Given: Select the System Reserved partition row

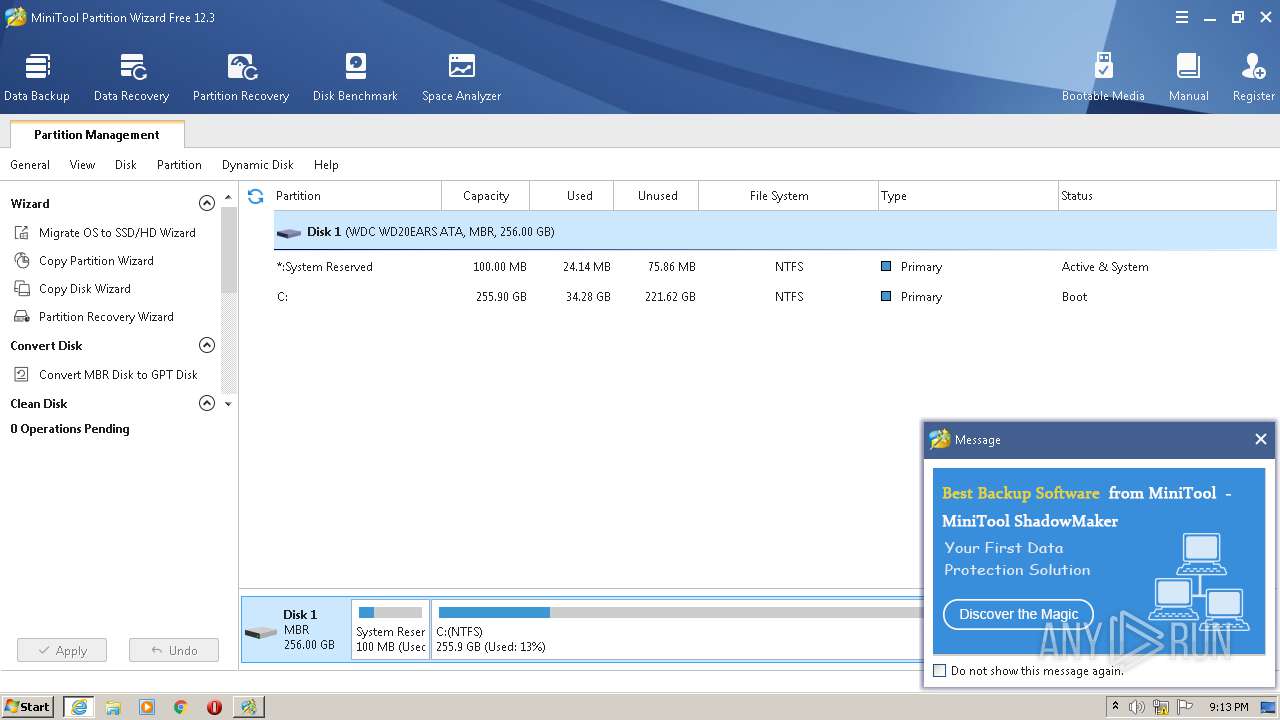Looking at the screenshot, I should [775, 267].
